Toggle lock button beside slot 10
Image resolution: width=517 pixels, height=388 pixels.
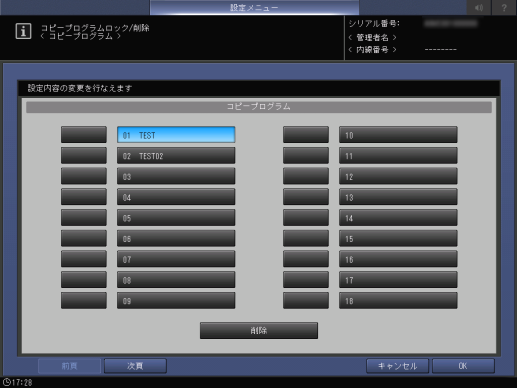(306, 135)
